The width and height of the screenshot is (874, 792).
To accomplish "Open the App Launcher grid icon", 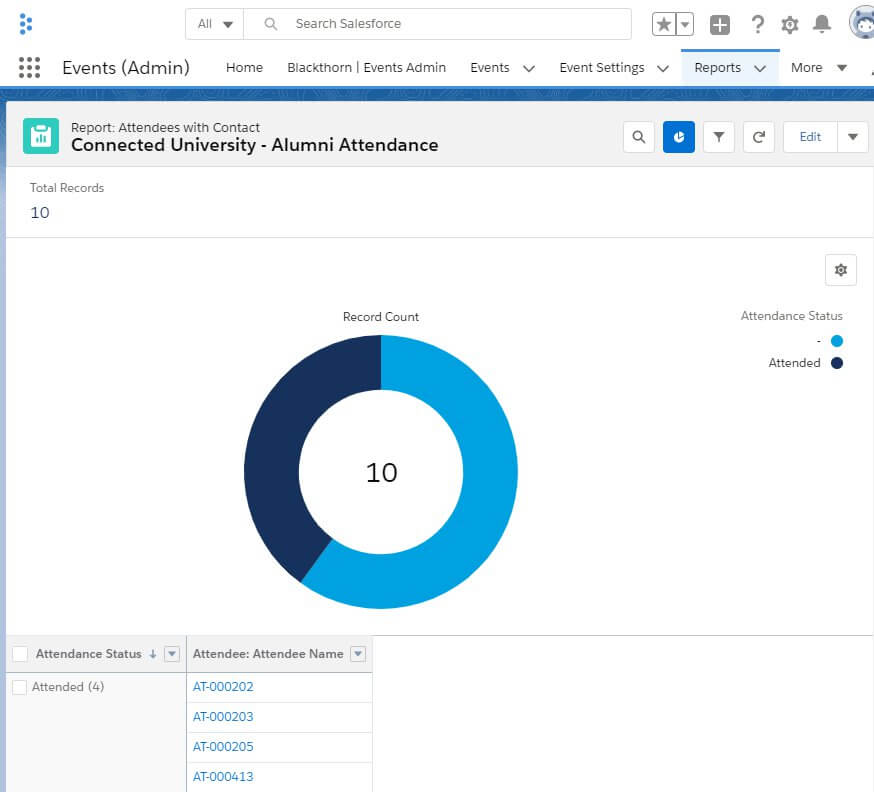I will pyautogui.click(x=29, y=68).
